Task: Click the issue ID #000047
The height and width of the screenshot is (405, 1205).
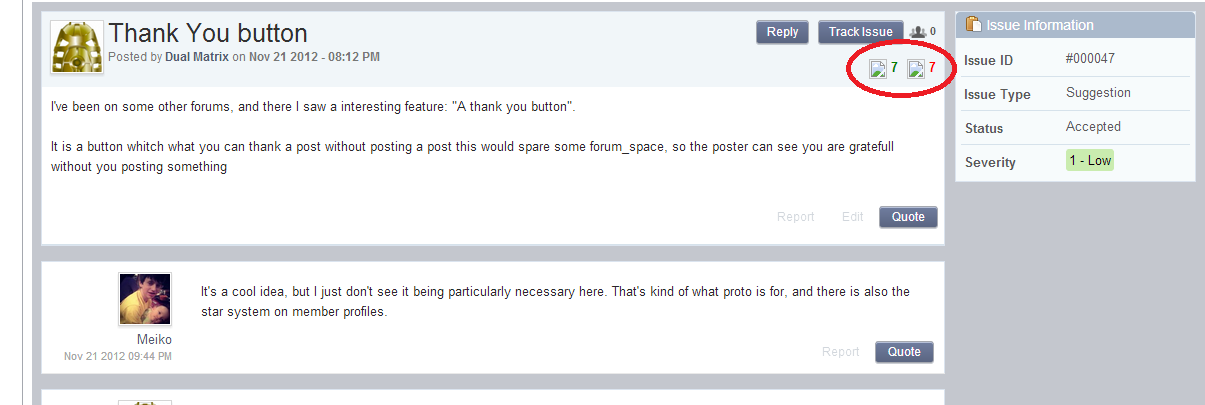Action: point(1090,59)
